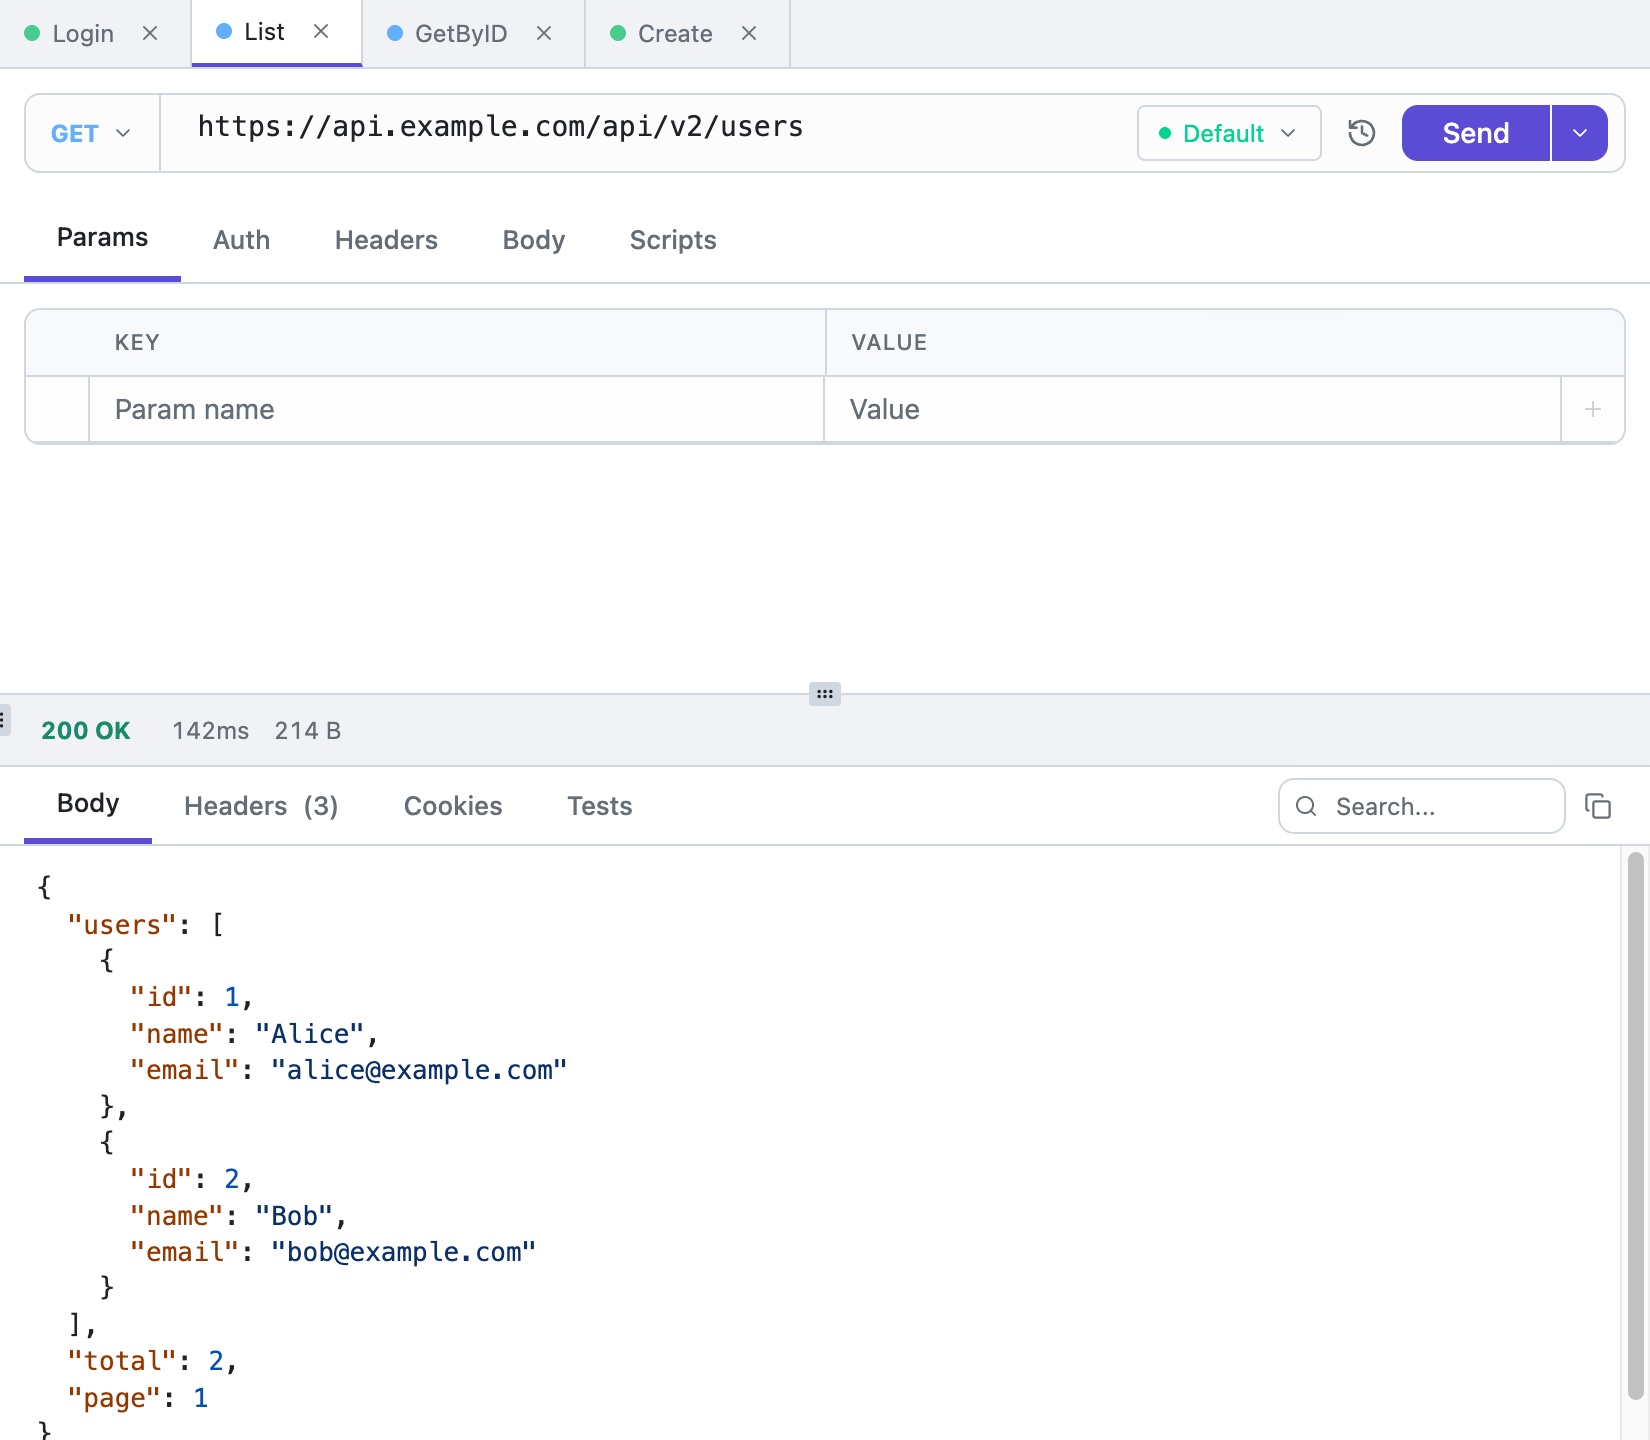Send the request

click(1476, 133)
